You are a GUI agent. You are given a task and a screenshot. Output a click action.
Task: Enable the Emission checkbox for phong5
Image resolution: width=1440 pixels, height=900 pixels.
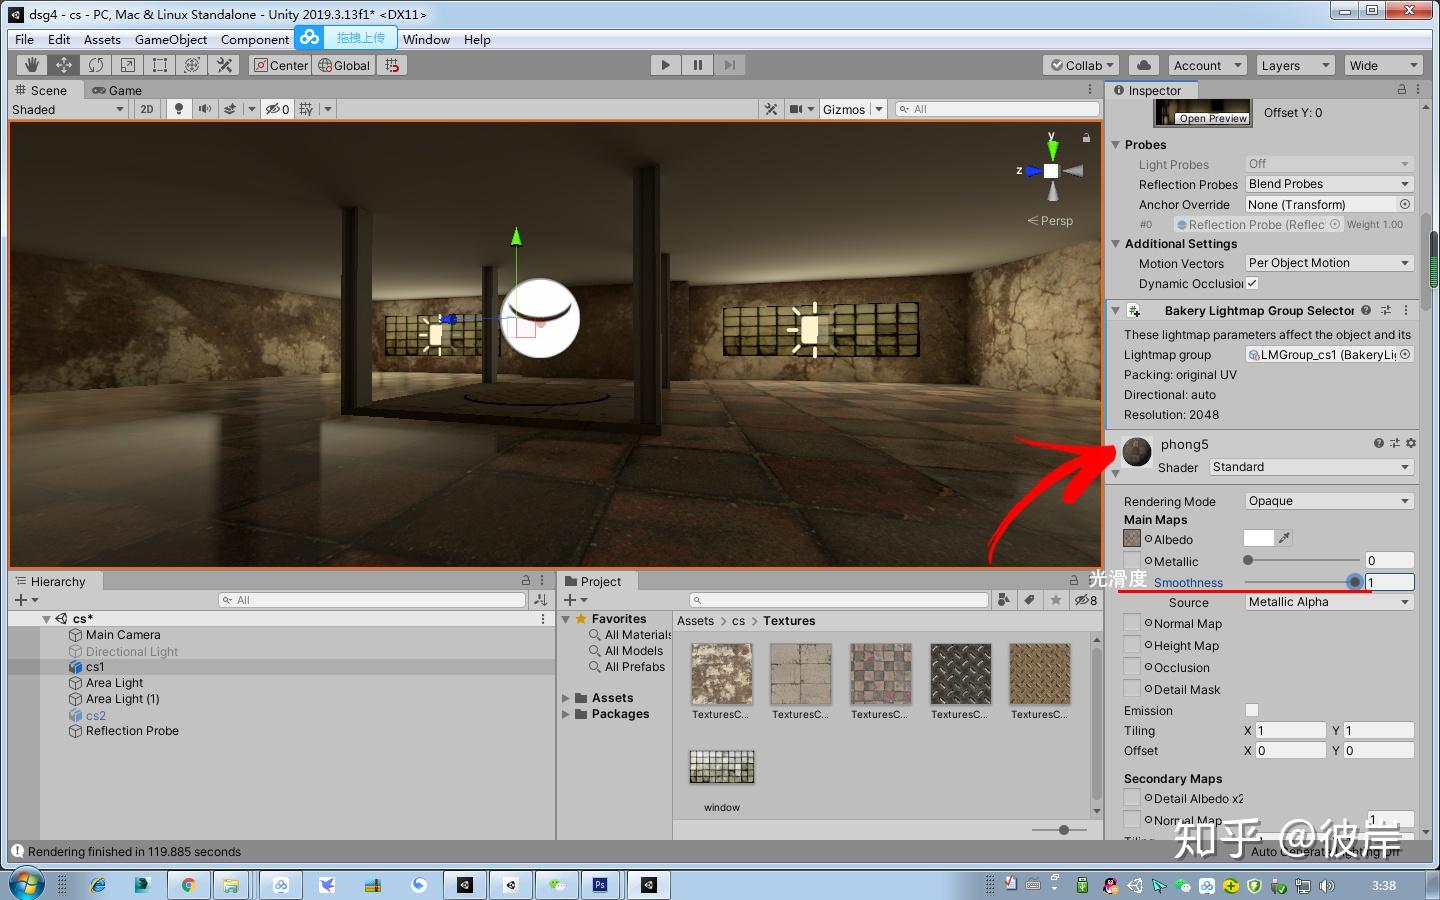click(1252, 710)
